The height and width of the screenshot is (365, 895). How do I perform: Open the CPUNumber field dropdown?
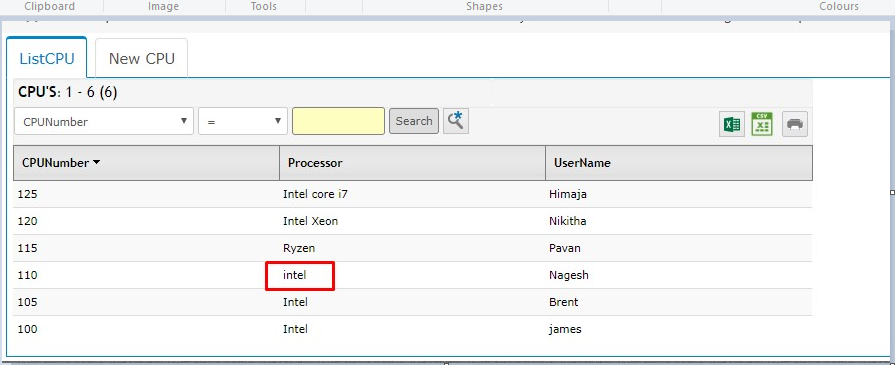[x=104, y=121]
